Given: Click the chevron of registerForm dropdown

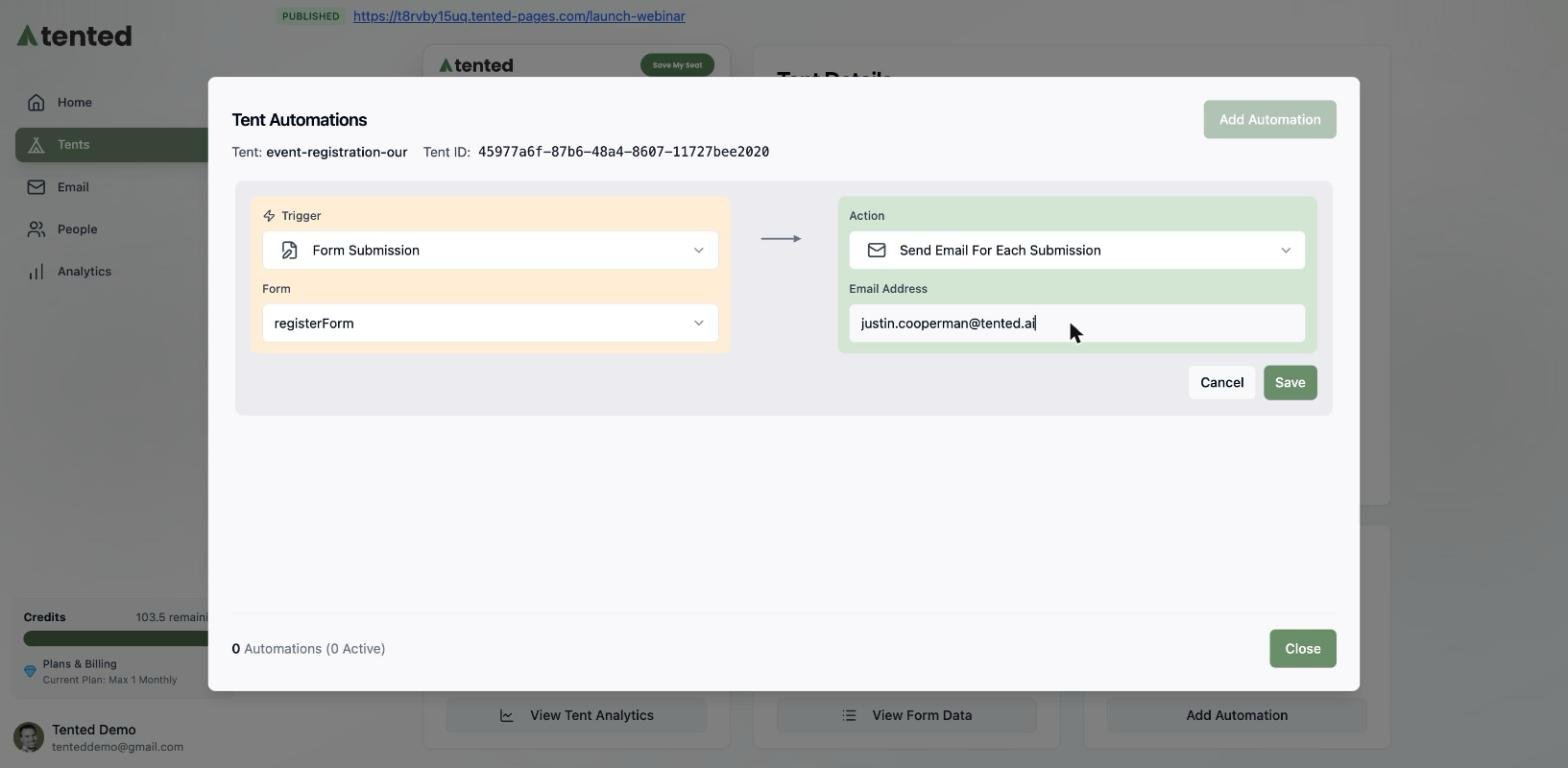Looking at the screenshot, I should (699, 323).
